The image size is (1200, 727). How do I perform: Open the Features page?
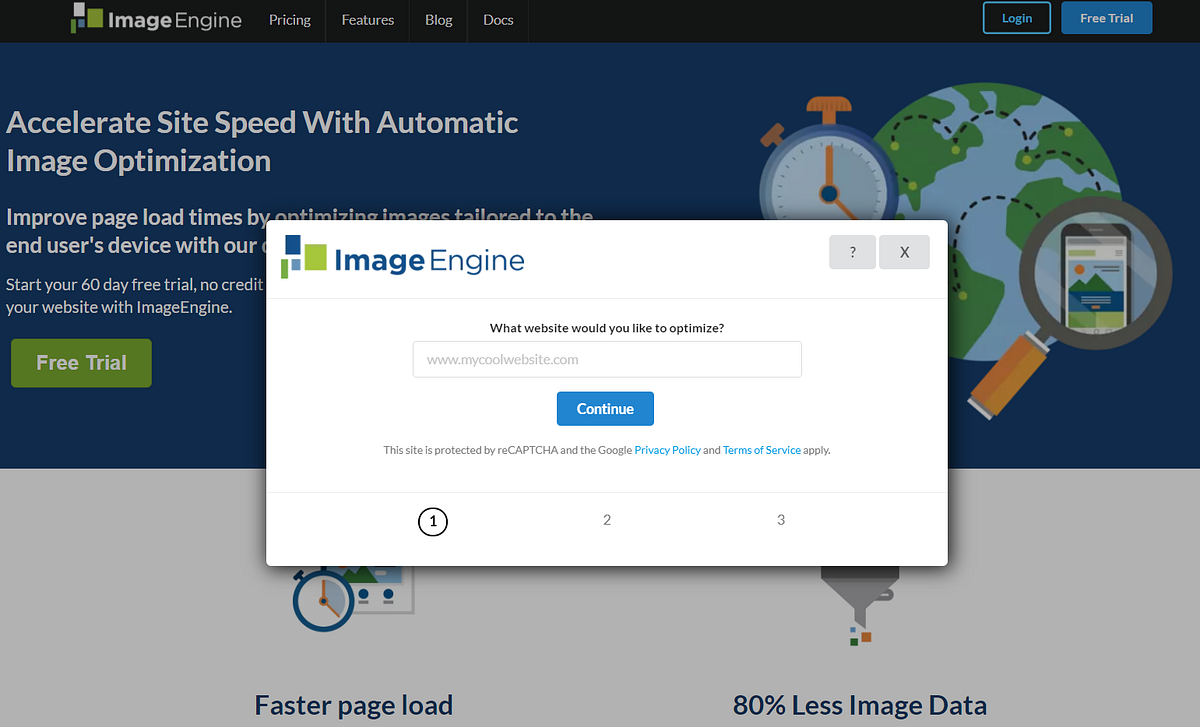(x=367, y=19)
